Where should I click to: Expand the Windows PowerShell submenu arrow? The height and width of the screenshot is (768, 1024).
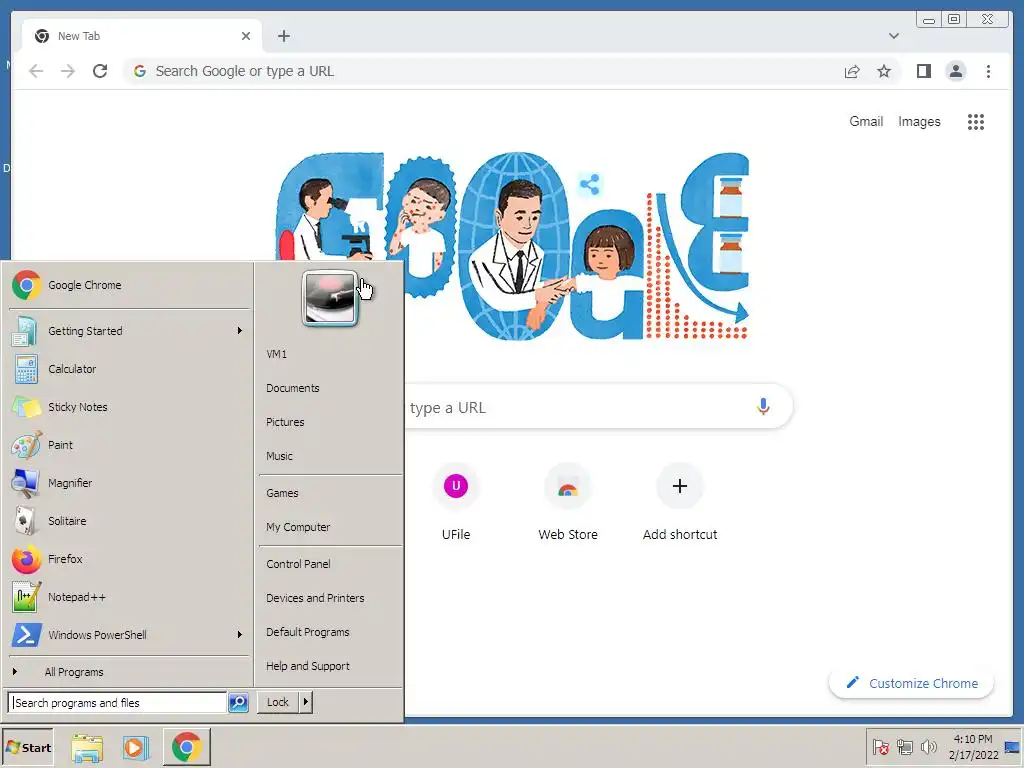[x=240, y=635]
